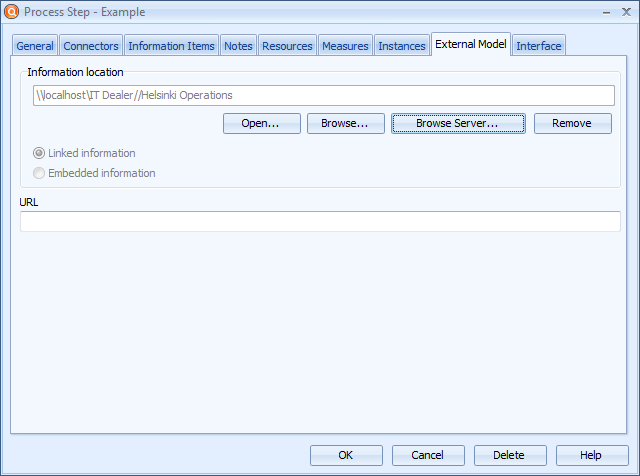The width and height of the screenshot is (640, 476).
Task: Open the Measures tab
Action: coord(345,46)
